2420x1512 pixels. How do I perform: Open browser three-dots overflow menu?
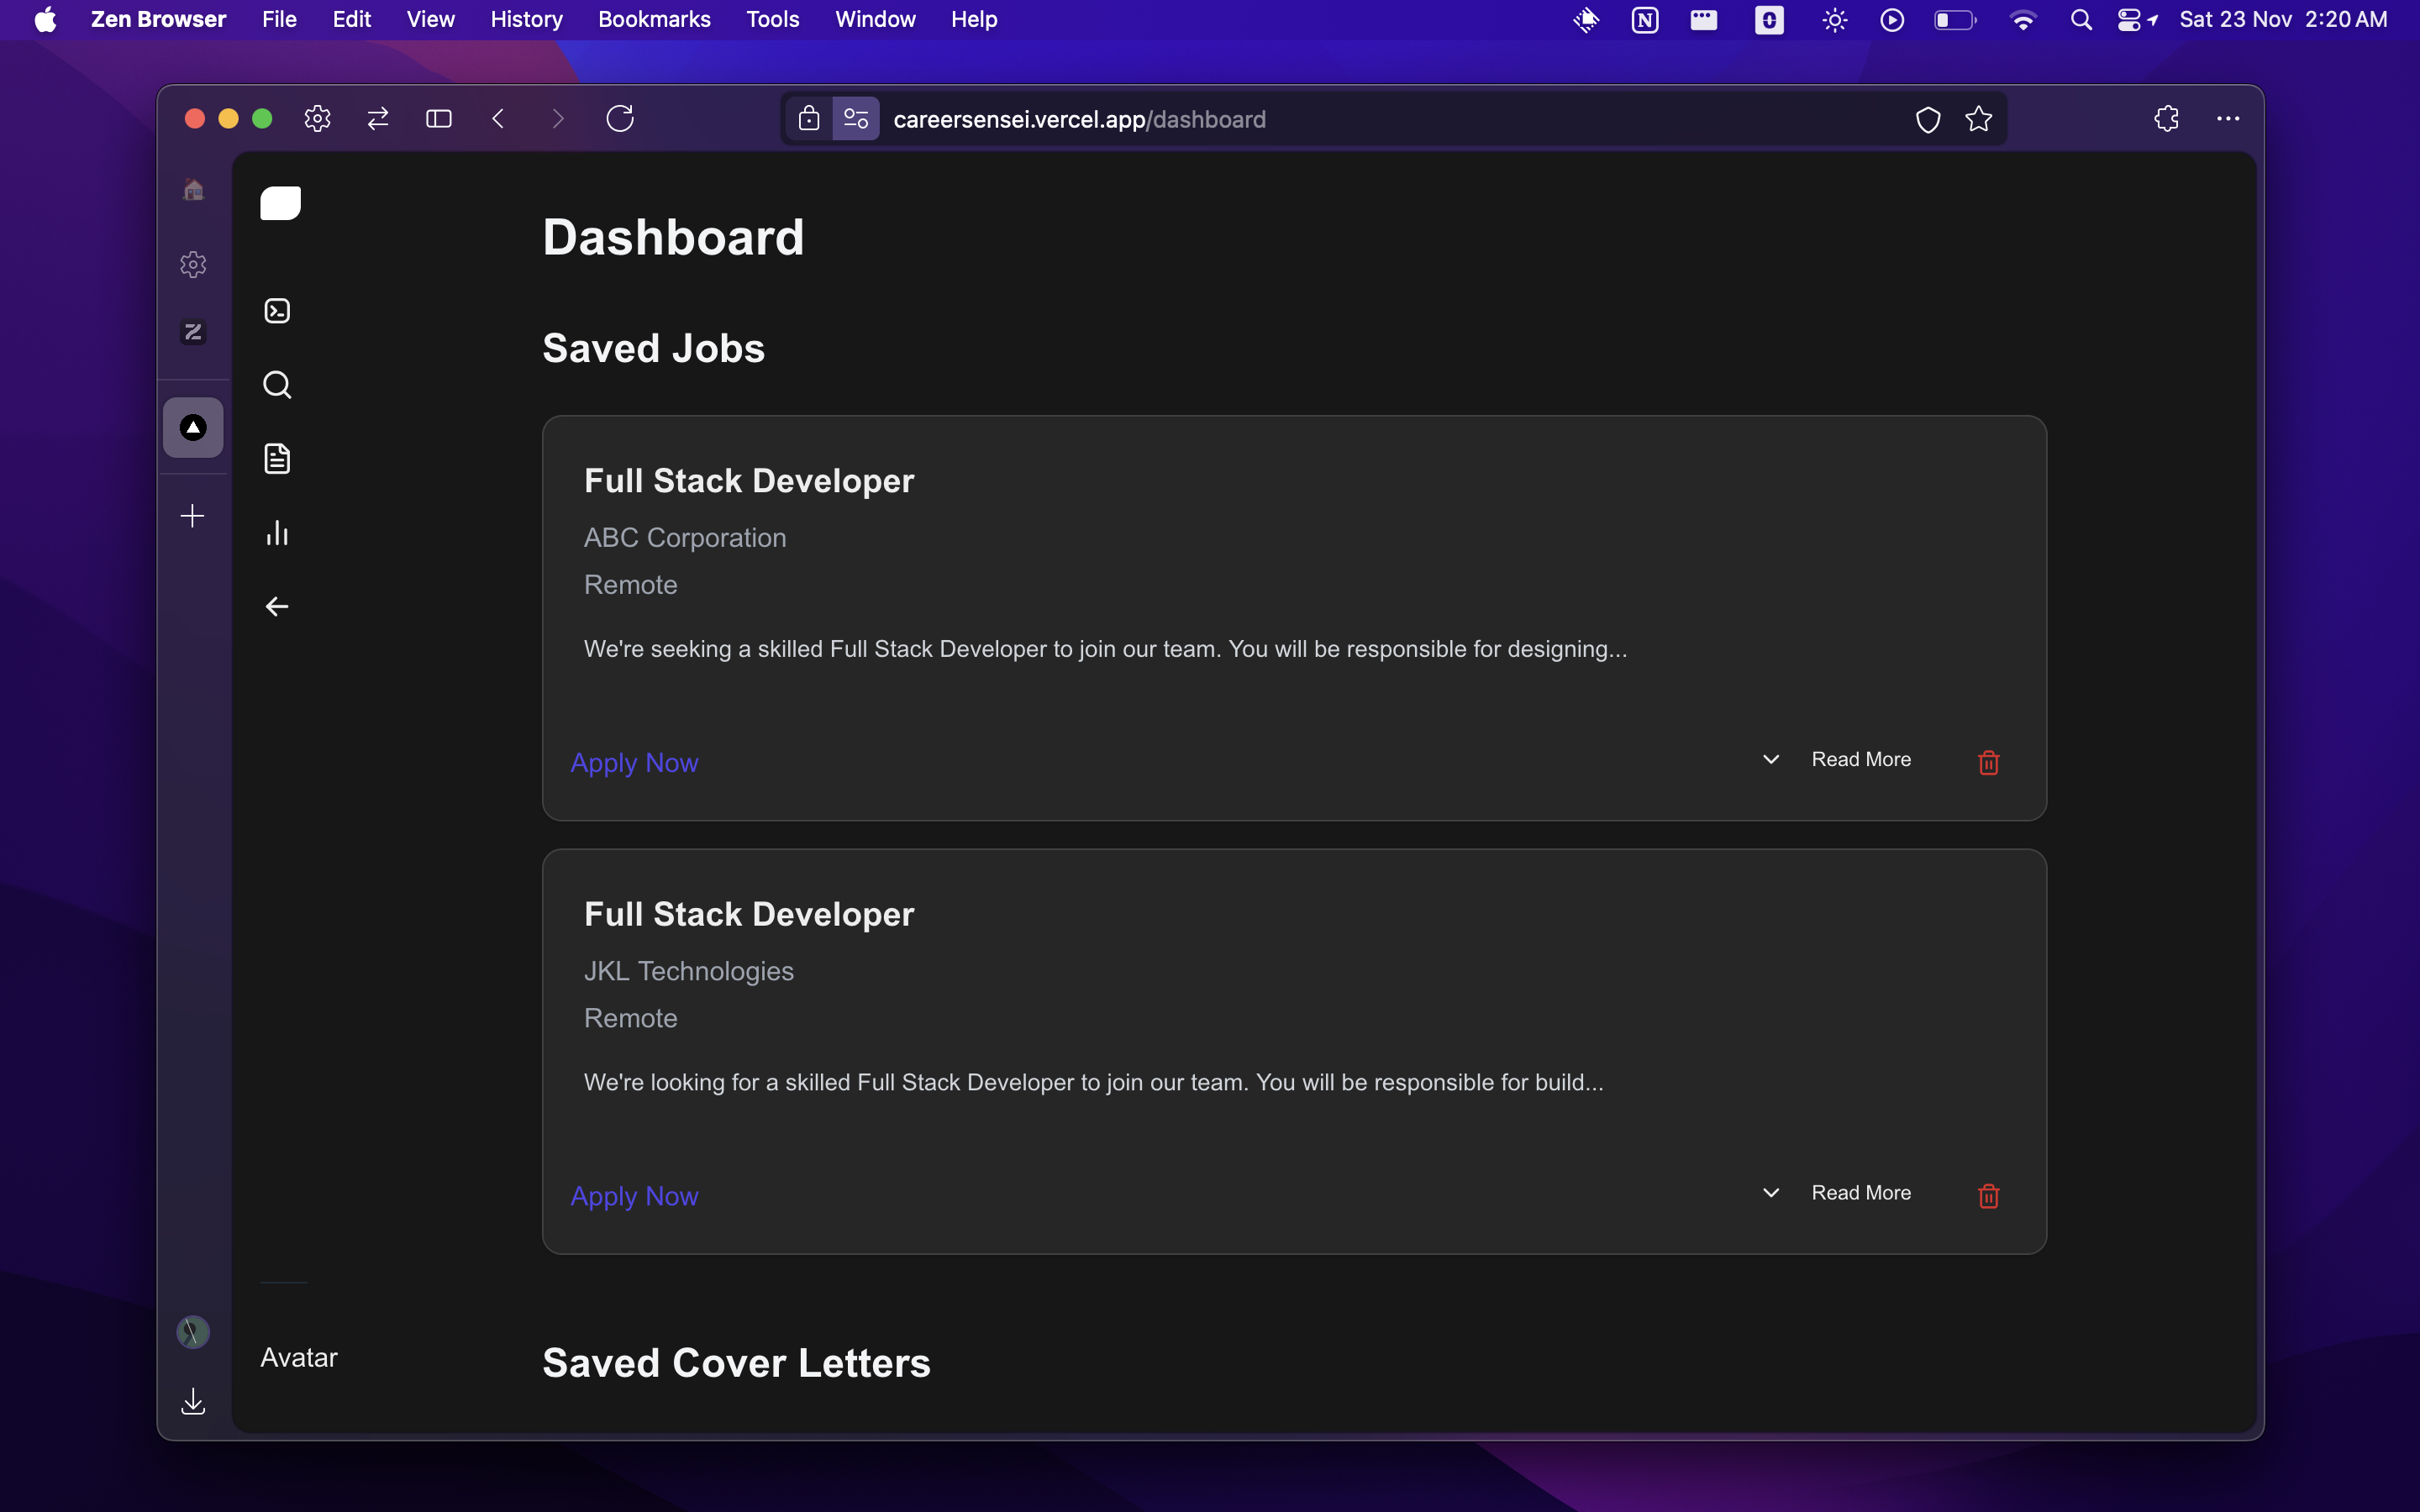pyautogui.click(x=2227, y=119)
